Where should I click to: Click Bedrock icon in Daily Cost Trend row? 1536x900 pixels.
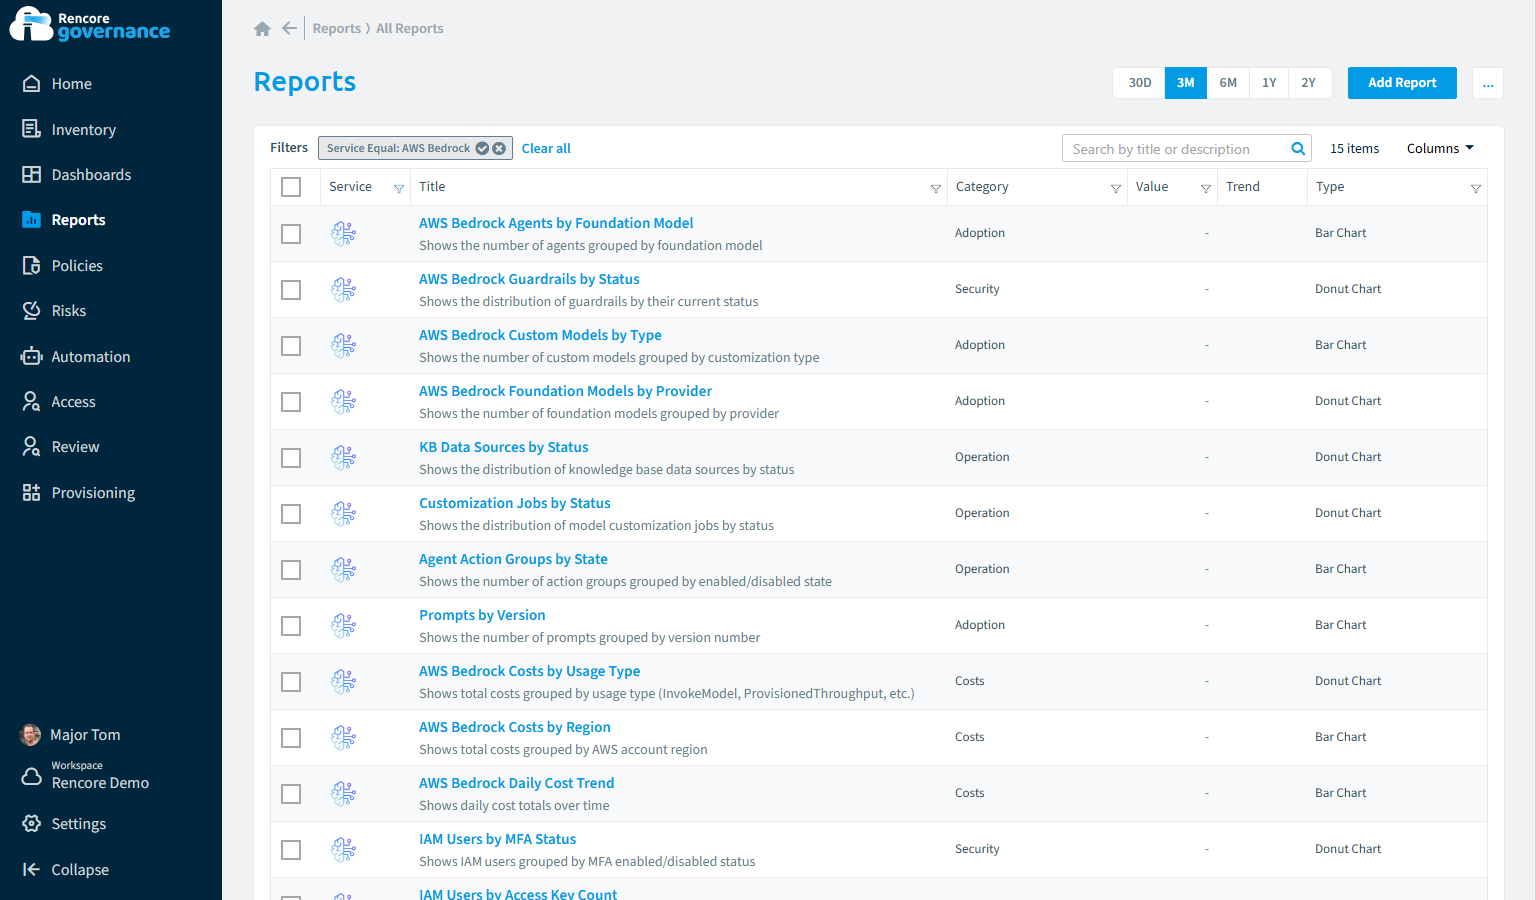pos(344,794)
